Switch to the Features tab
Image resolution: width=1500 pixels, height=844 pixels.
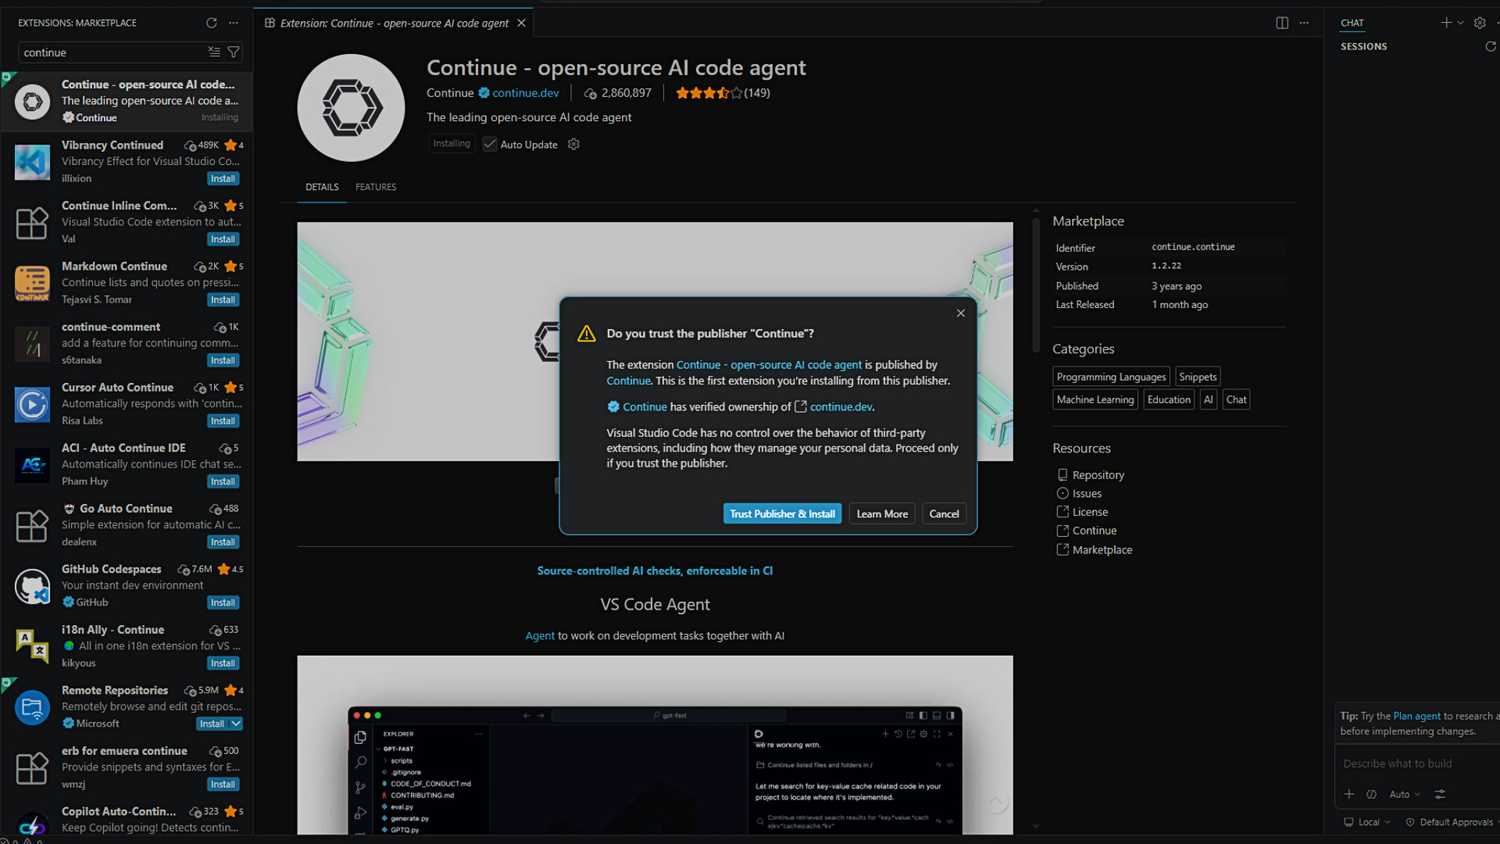[376, 187]
